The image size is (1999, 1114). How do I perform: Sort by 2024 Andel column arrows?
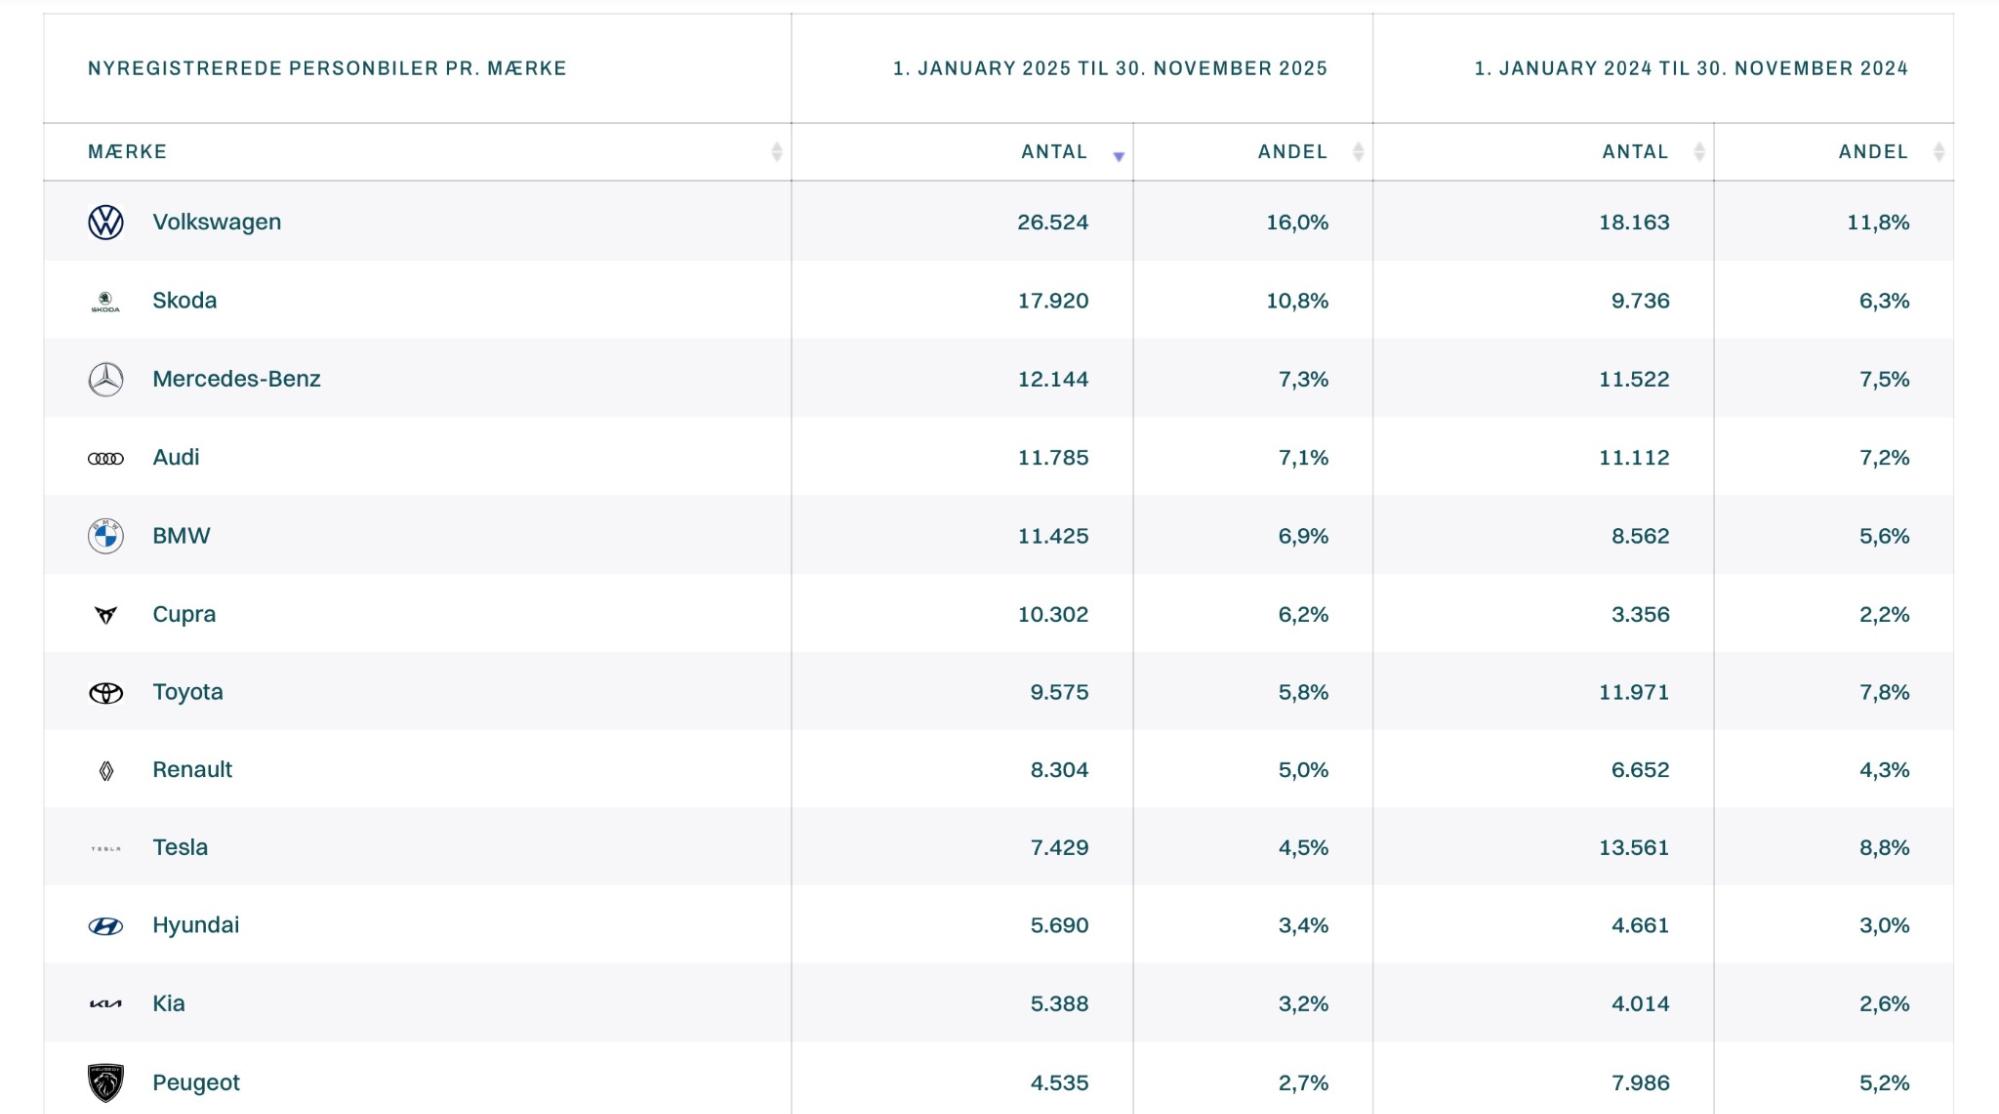1939,152
